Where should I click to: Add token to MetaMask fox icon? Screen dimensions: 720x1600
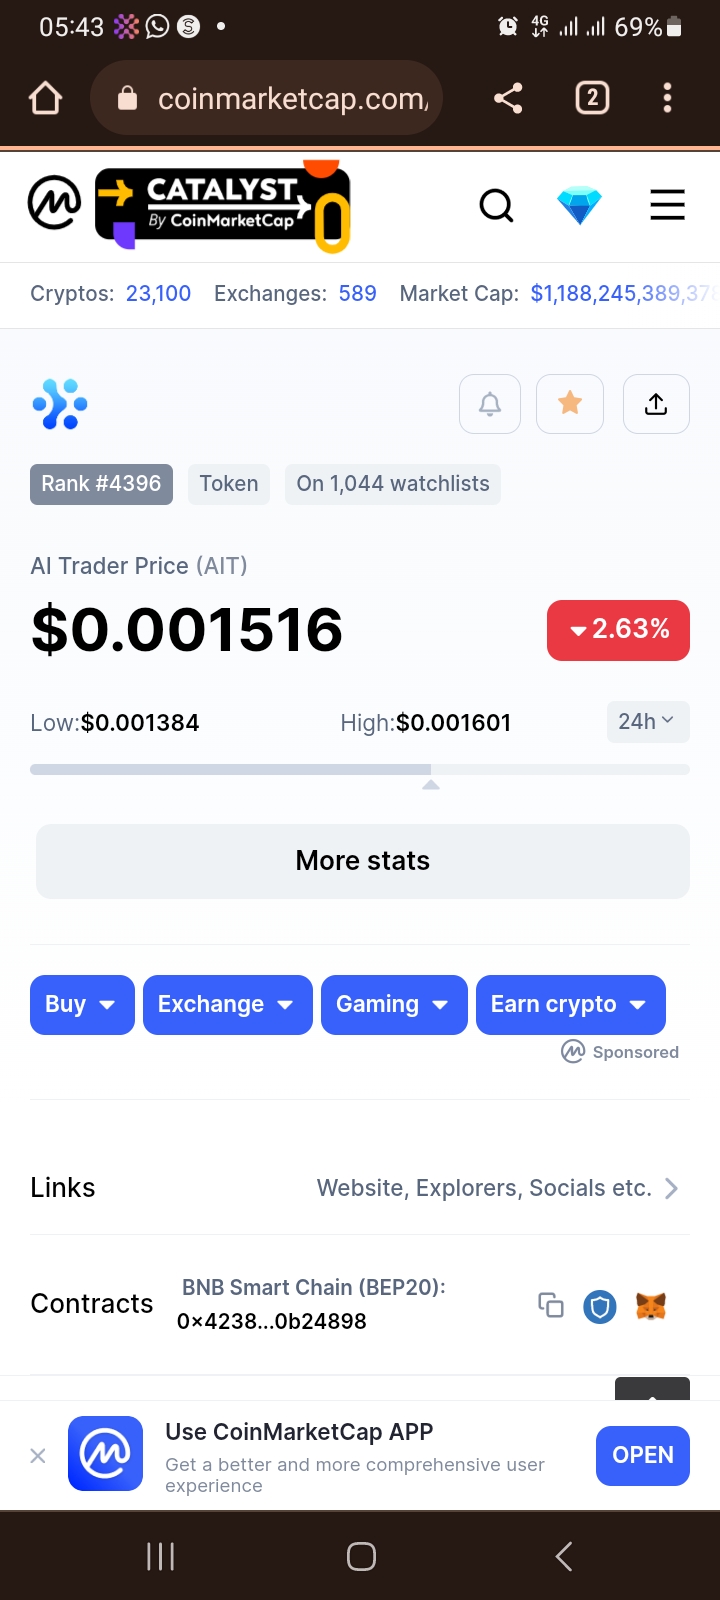pyautogui.click(x=651, y=1306)
